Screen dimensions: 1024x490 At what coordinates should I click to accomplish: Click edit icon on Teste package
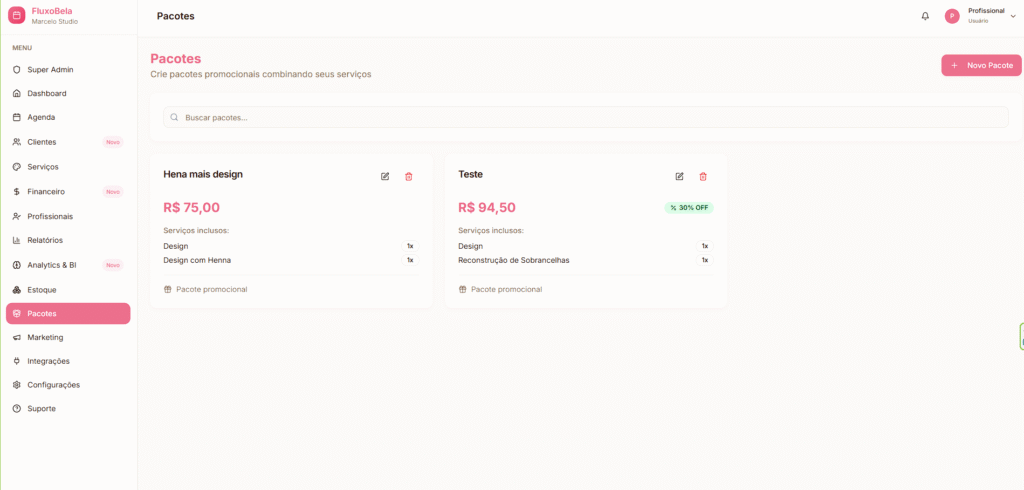tap(679, 176)
